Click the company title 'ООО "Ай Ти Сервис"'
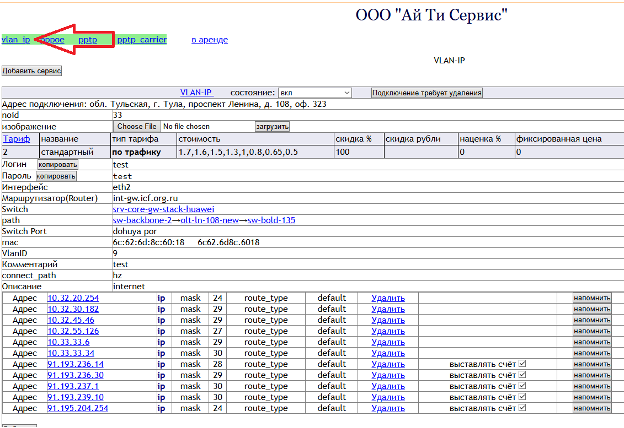The width and height of the screenshot is (624, 428). pos(431,16)
